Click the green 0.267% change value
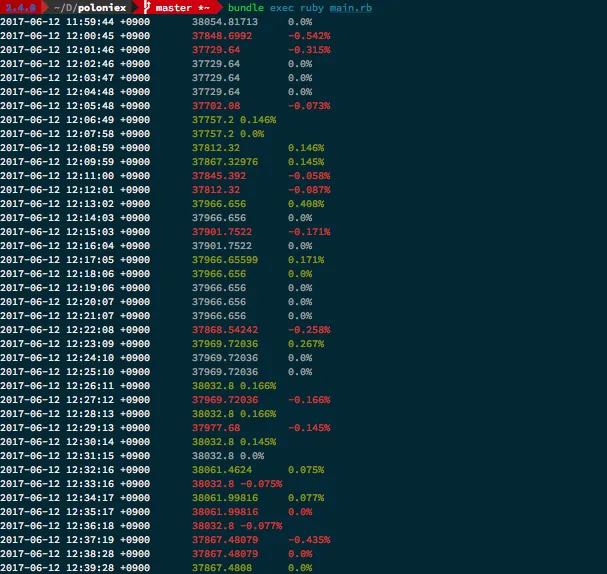The image size is (607, 574). click(305, 343)
